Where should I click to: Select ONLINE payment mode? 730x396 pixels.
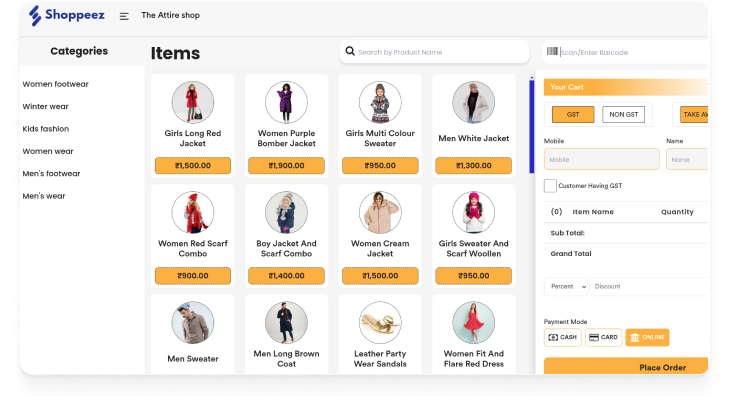pyautogui.click(x=648, y=337)
